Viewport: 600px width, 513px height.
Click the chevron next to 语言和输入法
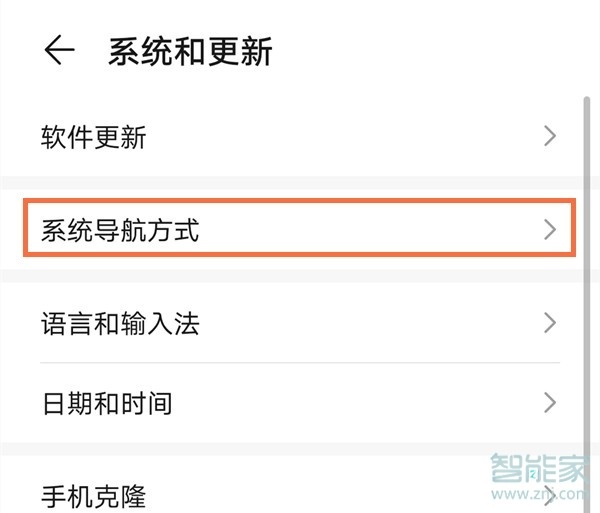550,323
